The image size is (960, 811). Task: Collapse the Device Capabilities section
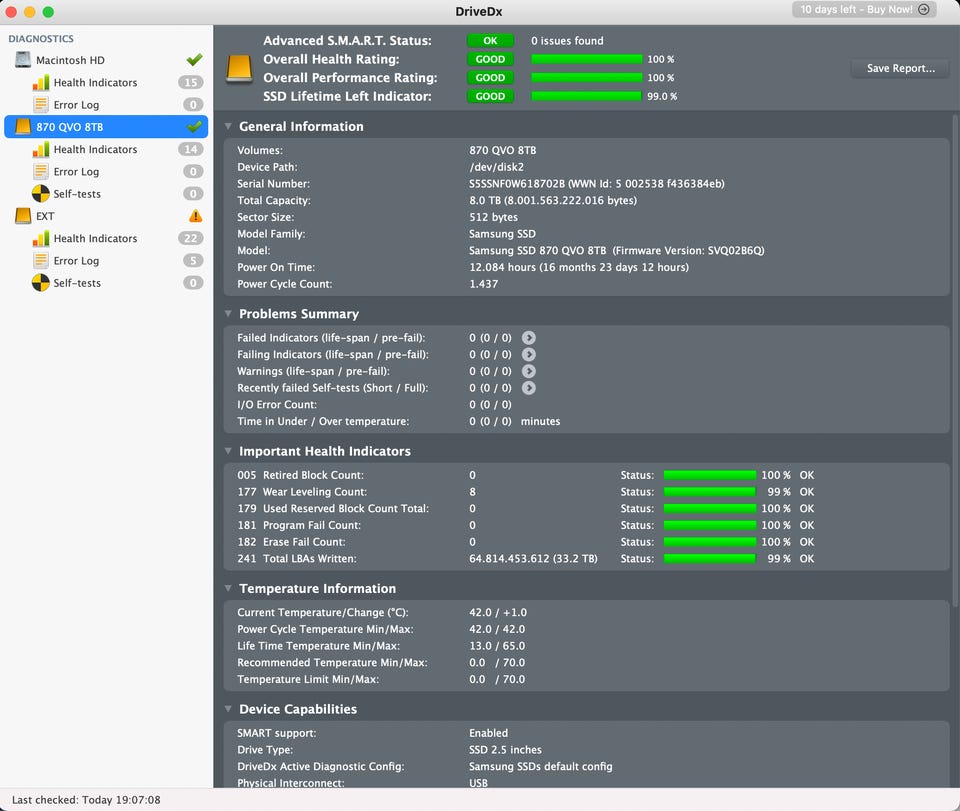click(x=228, y=709)
